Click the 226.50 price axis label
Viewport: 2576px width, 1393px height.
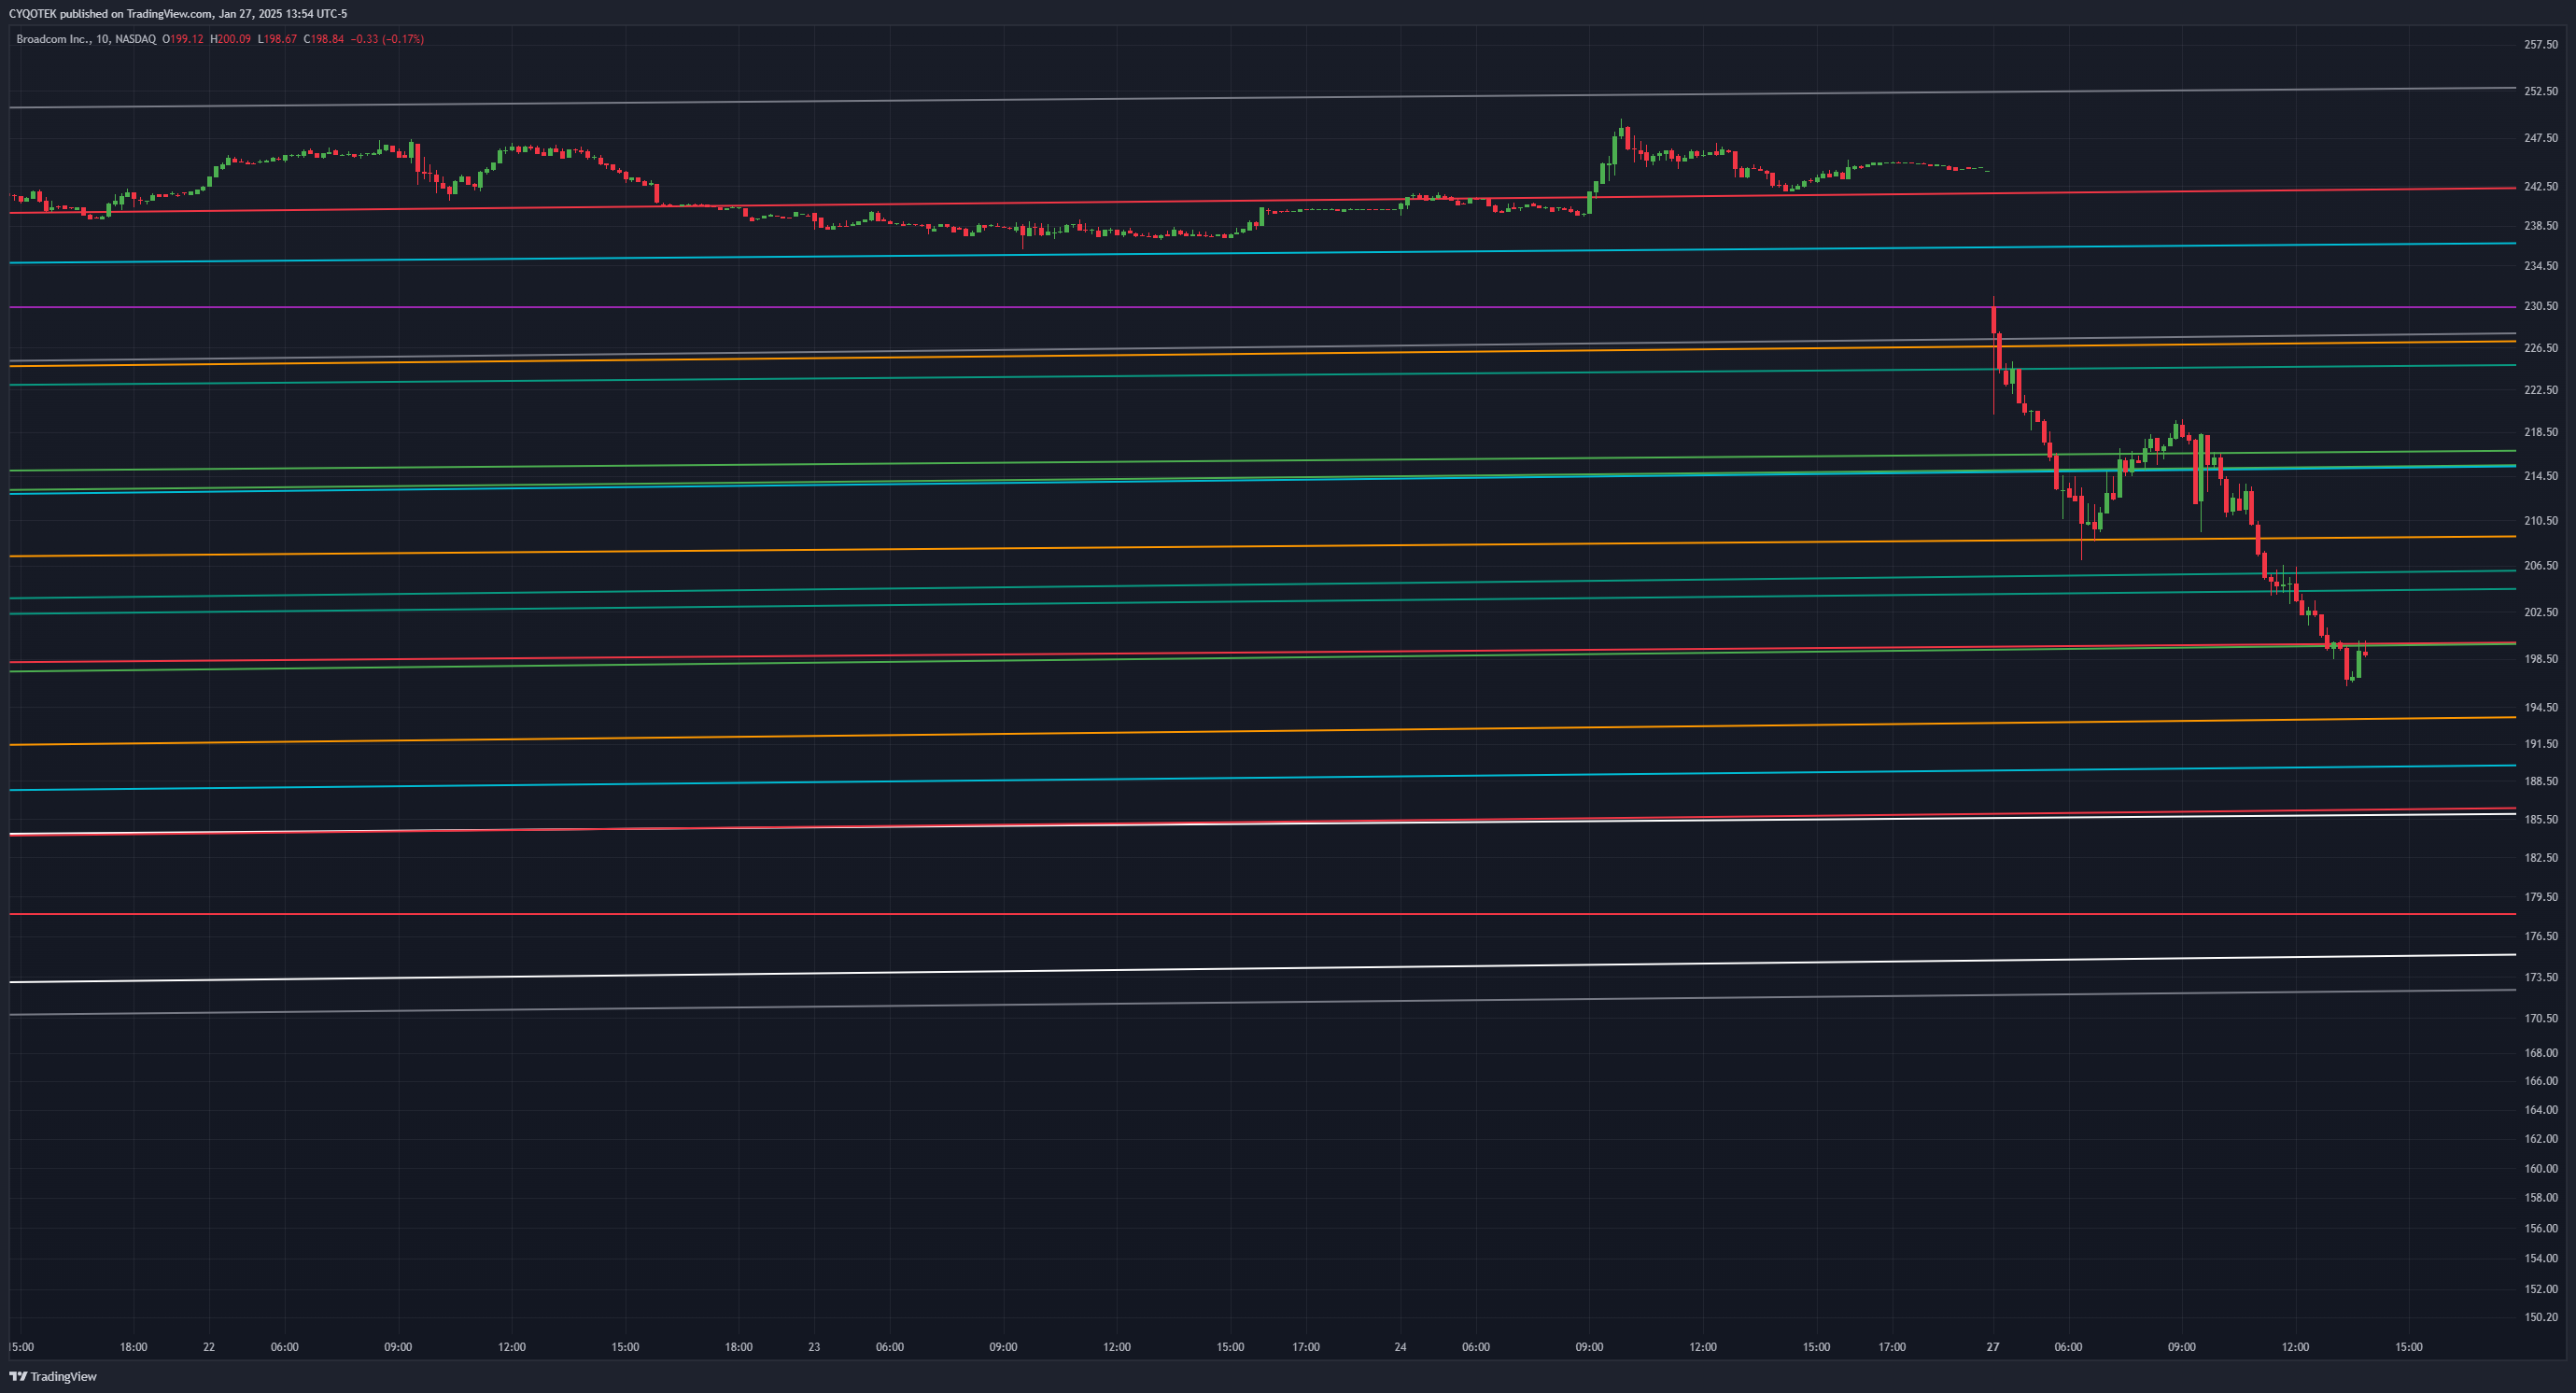point(2541,348)
